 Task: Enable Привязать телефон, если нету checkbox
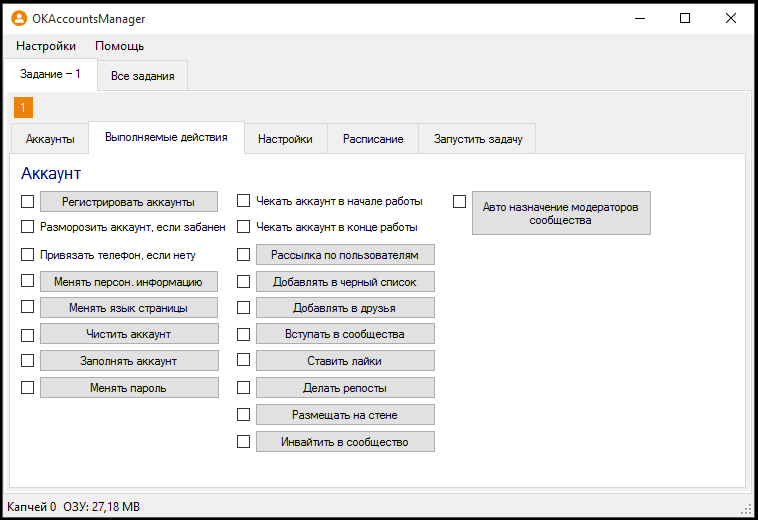click(x=28, y=255)
